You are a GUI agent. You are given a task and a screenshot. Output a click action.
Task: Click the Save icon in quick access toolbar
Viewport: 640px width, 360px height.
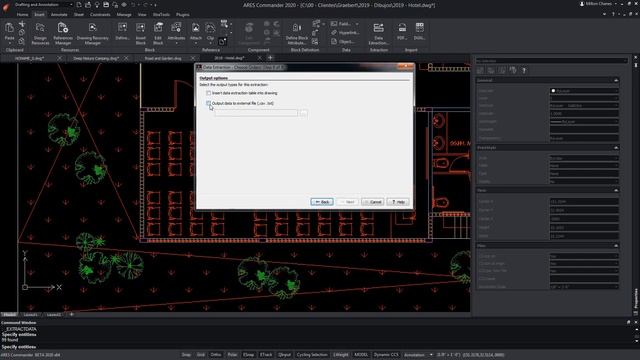tap(106, 5)
